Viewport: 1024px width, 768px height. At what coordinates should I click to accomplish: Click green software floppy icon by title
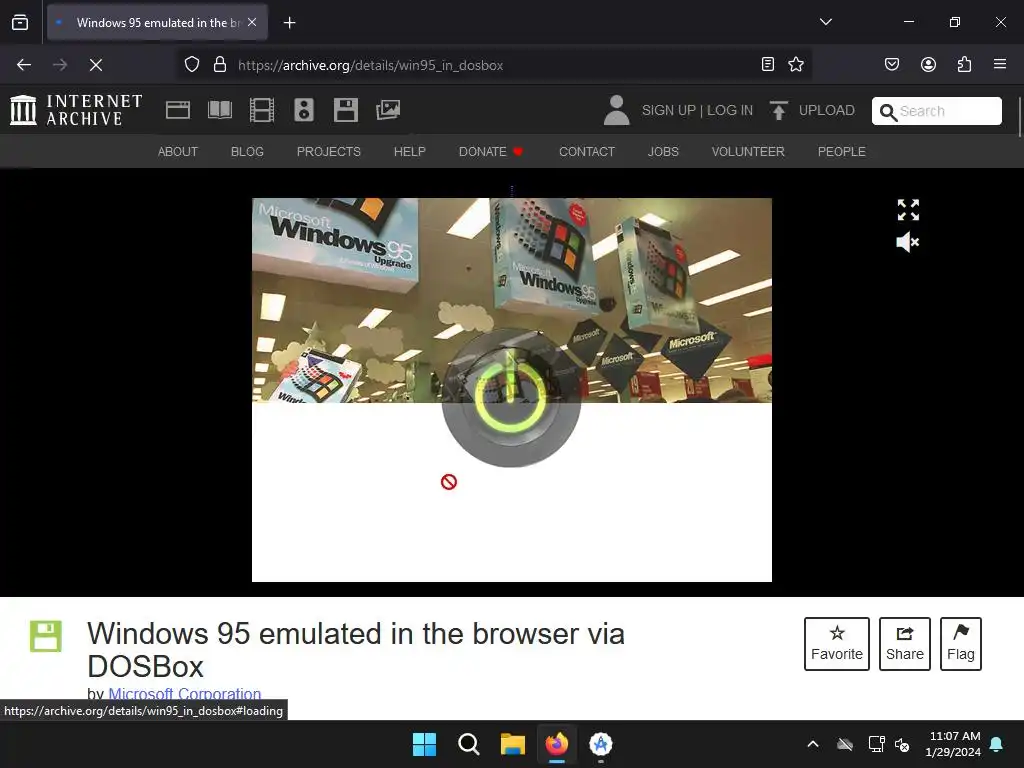pyautogui.click(x=46, y=636)
